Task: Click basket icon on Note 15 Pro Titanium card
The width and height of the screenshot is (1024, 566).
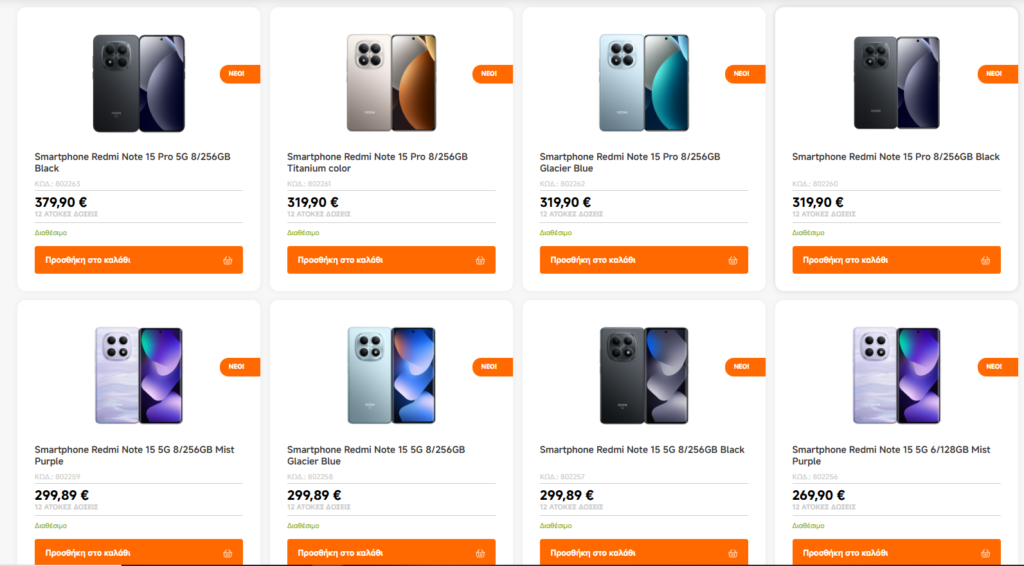Action: 480,260
